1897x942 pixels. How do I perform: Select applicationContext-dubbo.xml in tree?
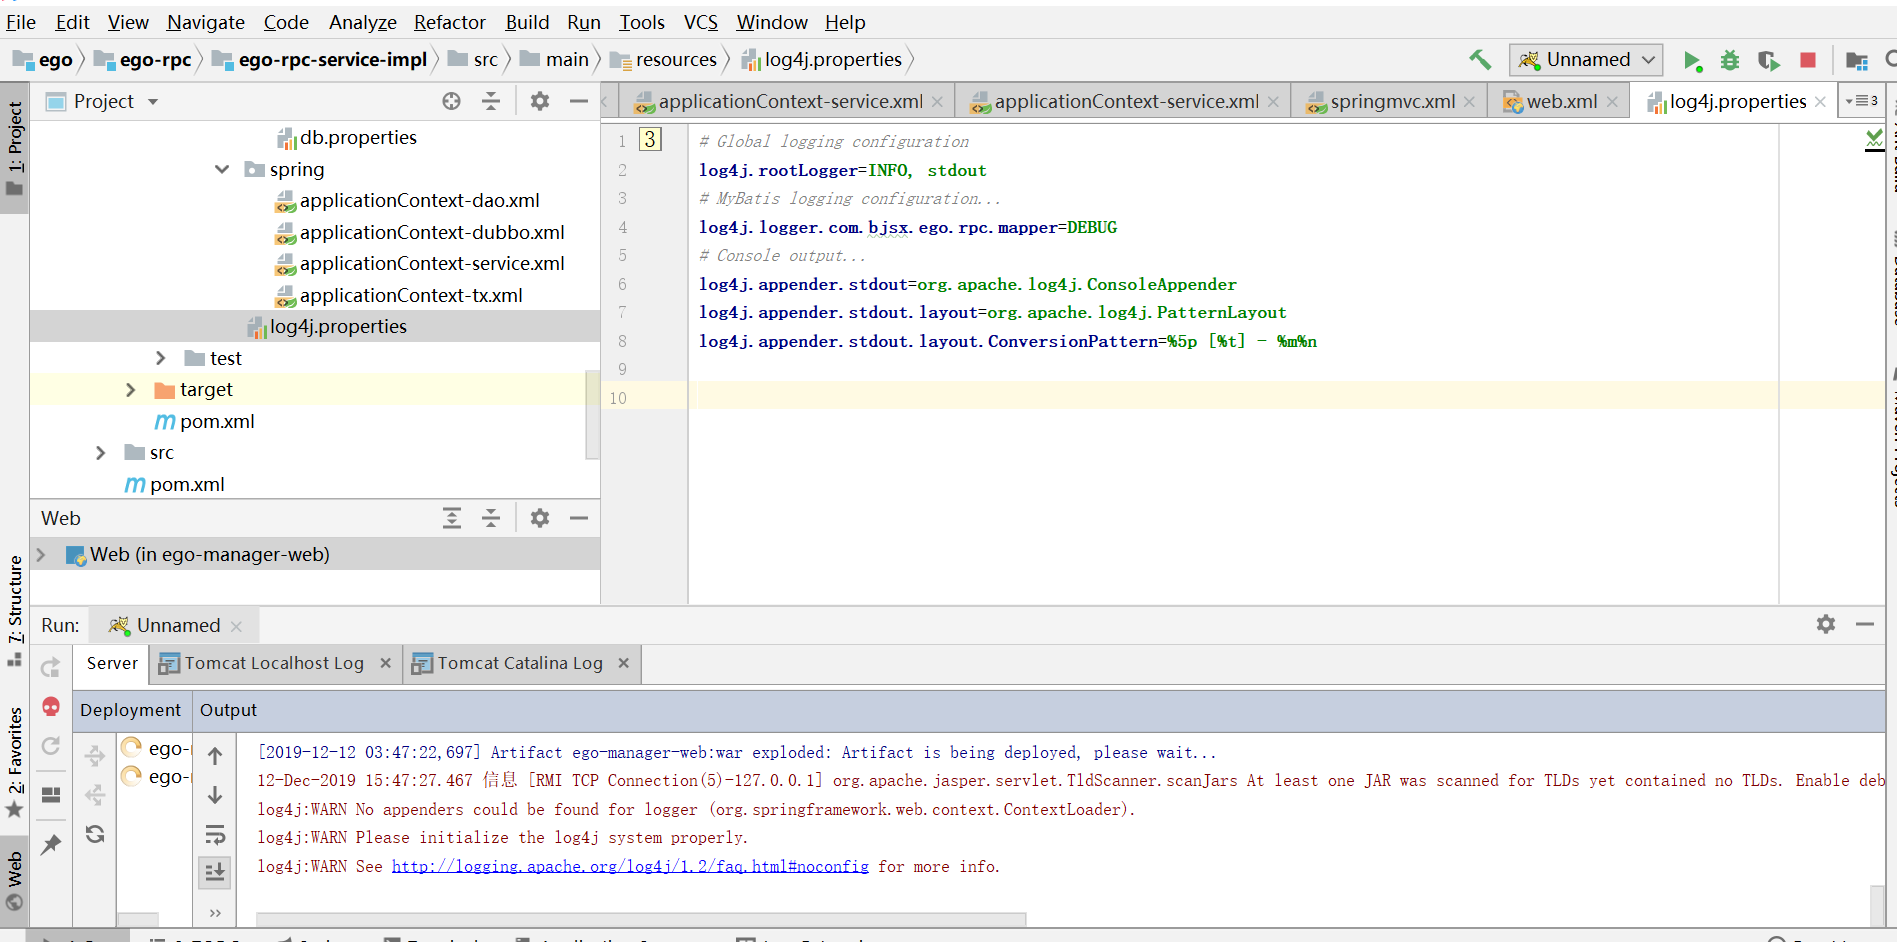tap(432, 232)
